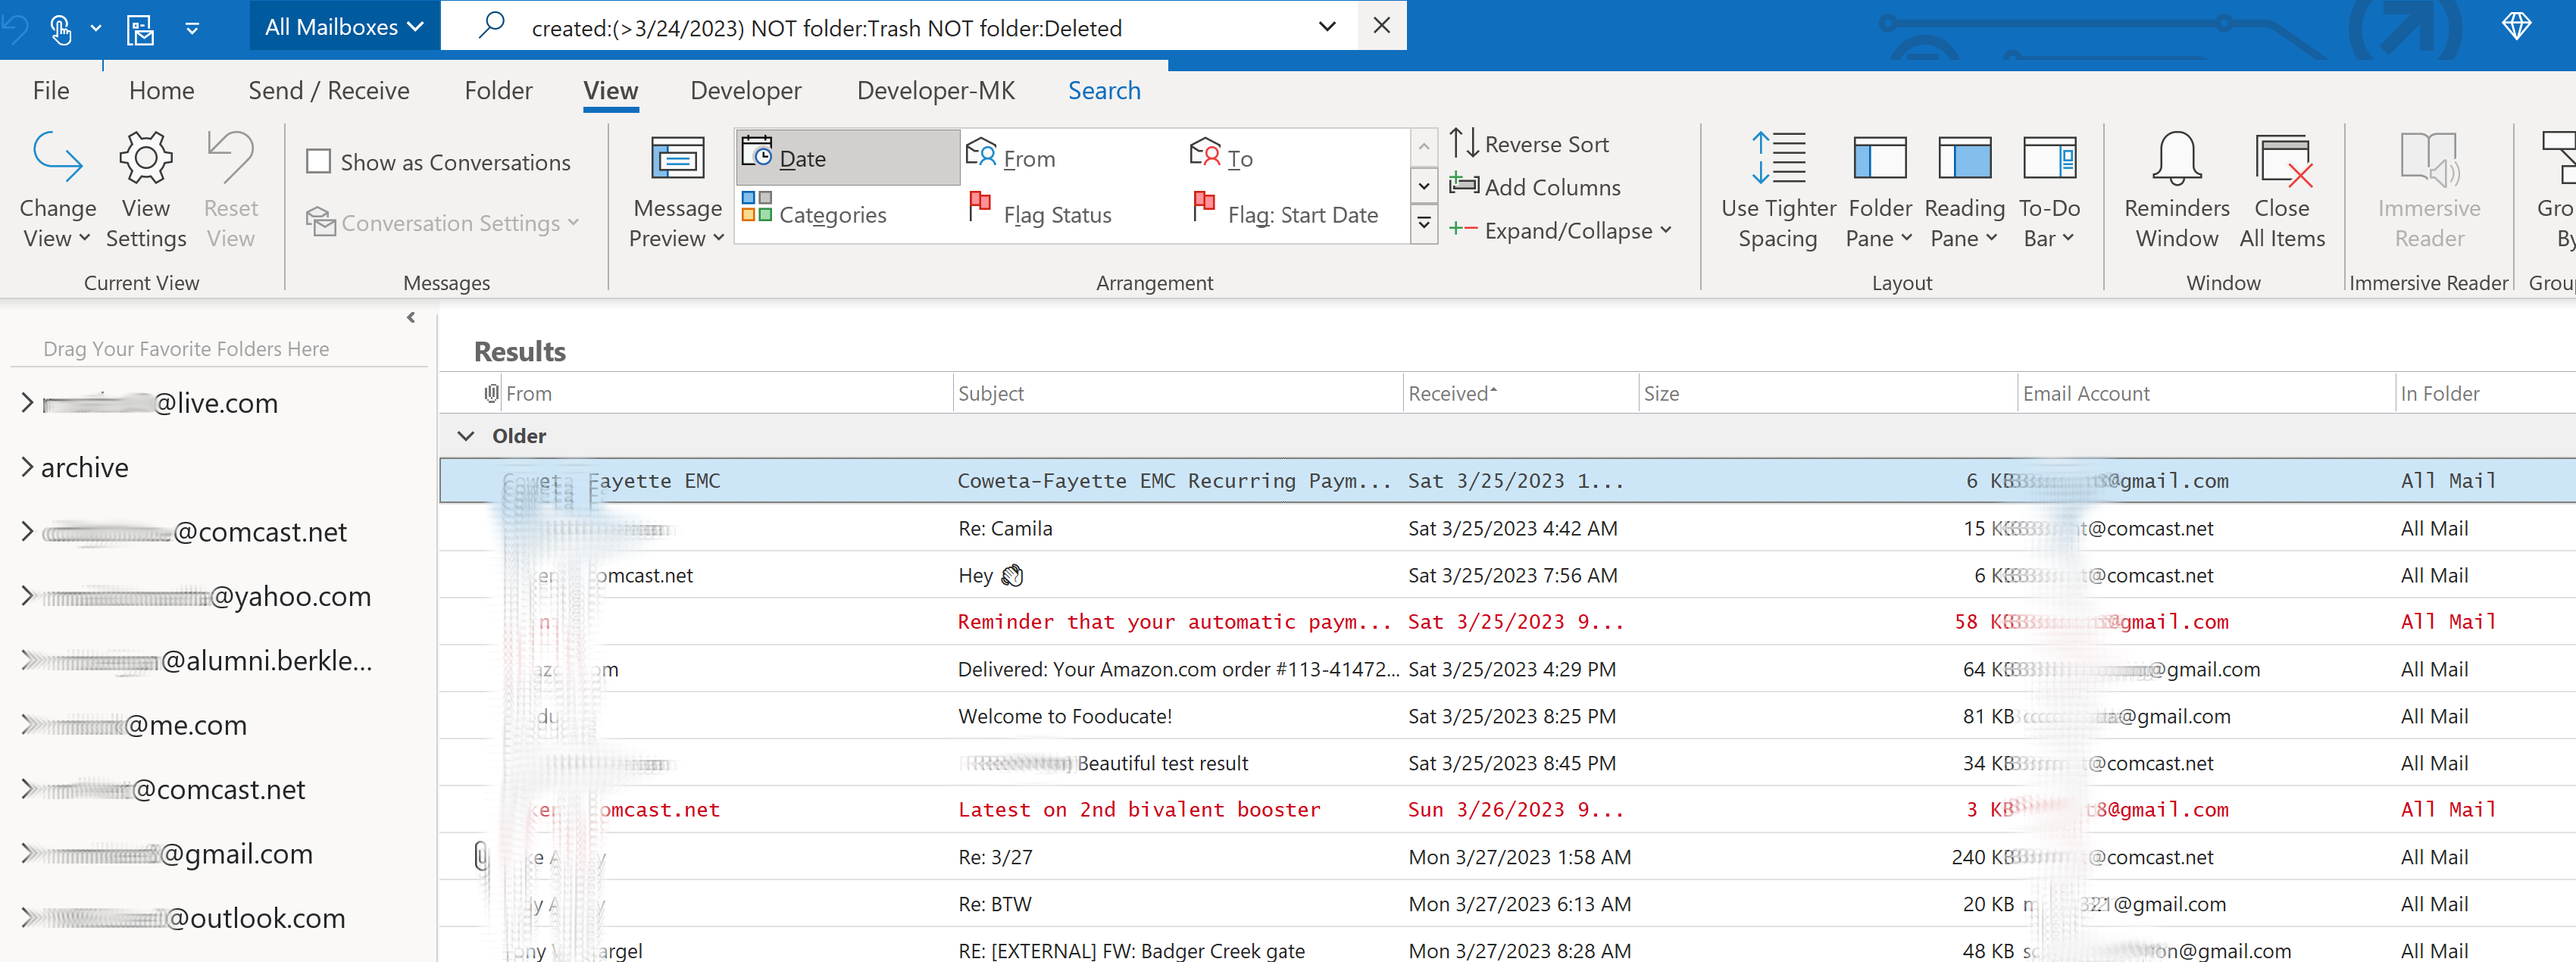Click Reverse Sort

(x=1529, y=144)
